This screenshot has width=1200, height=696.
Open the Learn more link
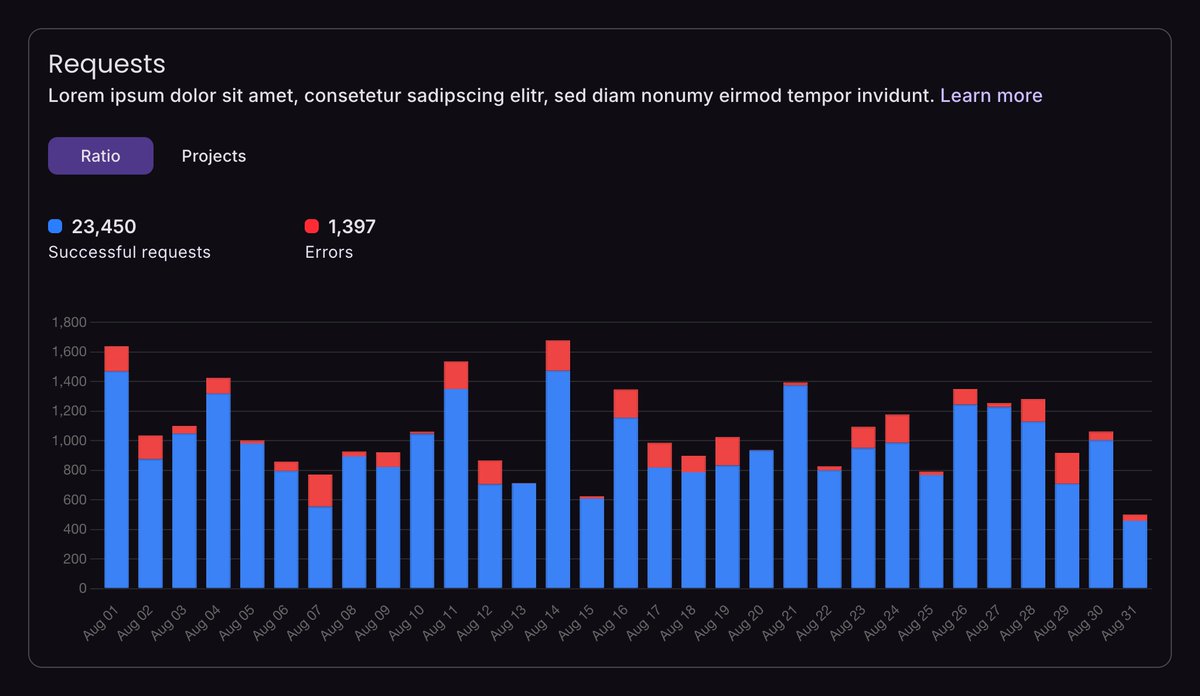991,95
